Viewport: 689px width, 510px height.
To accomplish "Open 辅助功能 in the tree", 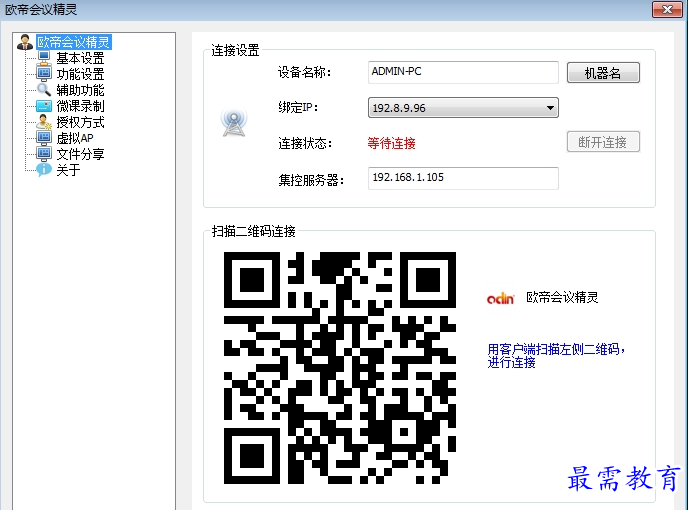I will click(80, 90).
